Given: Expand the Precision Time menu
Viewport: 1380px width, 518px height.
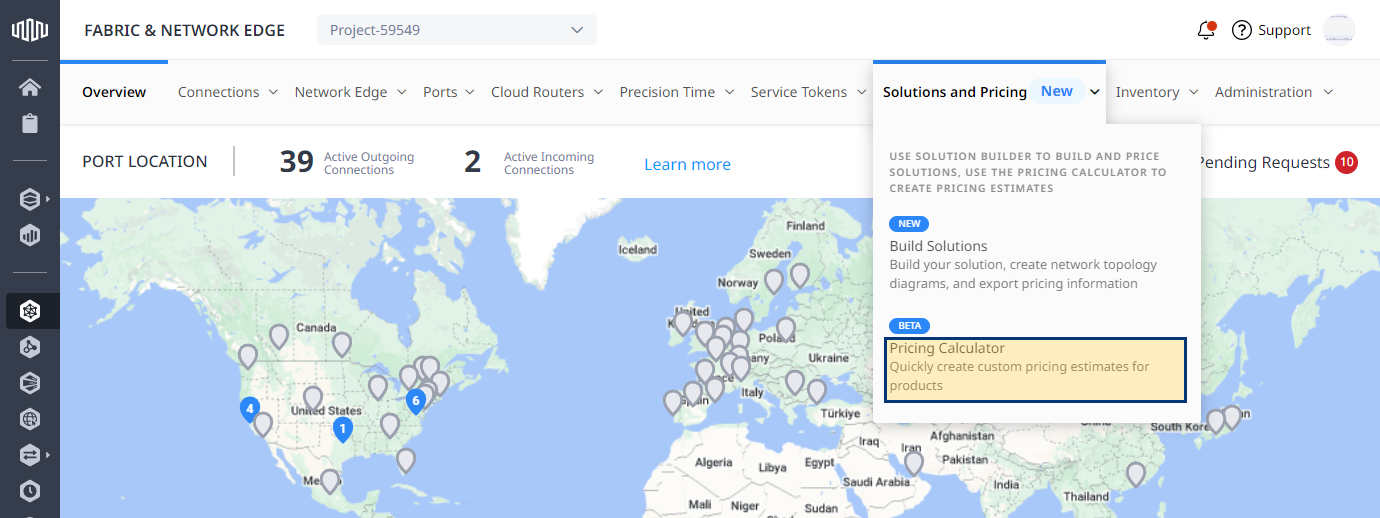Looking at the screenshot, I should [677, 92].
